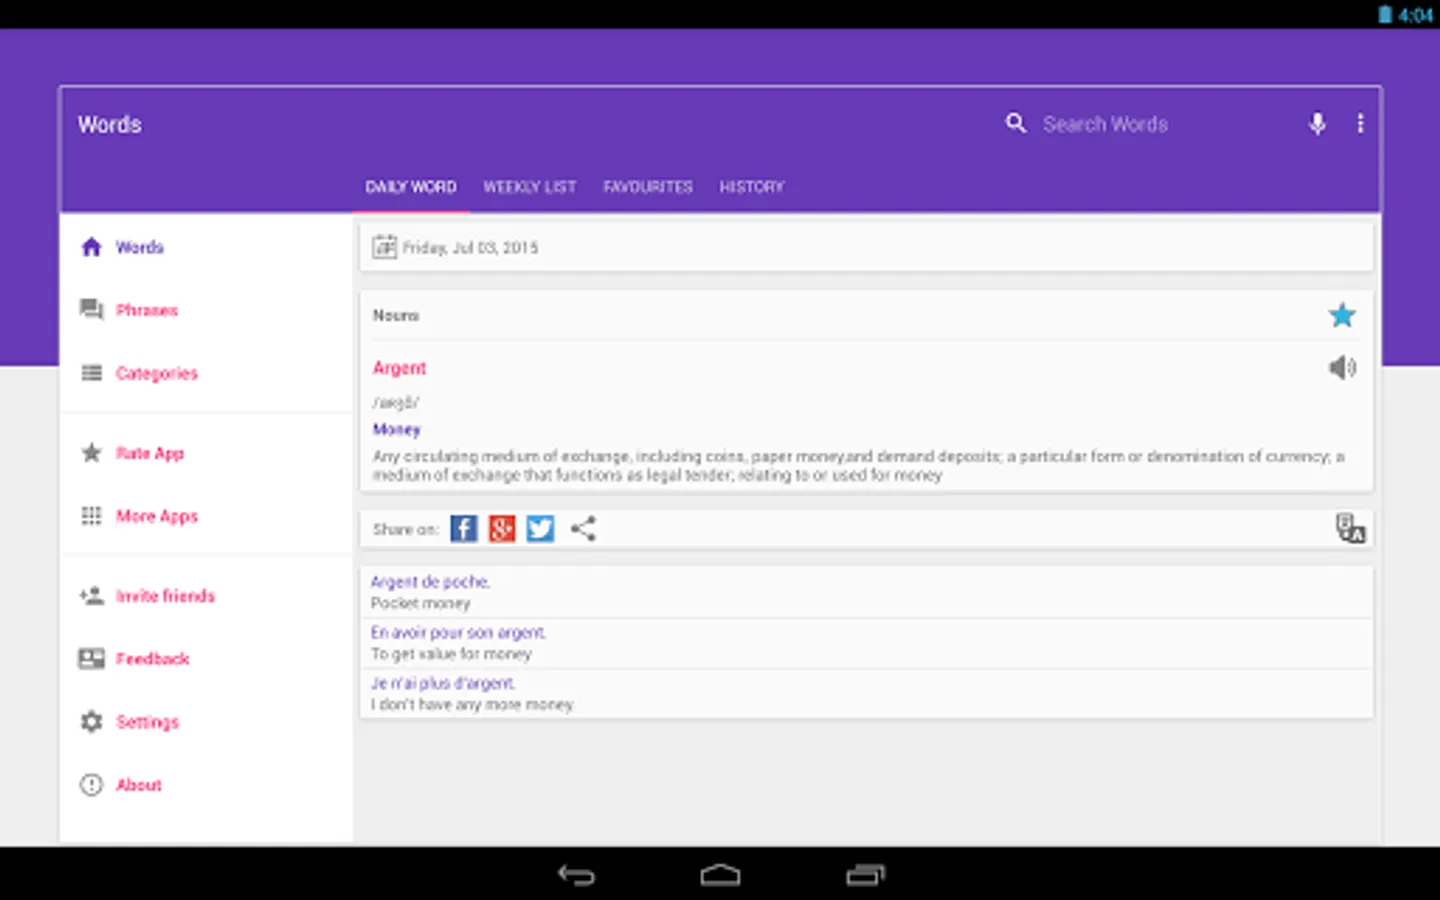Tap the search magnifier icon
Image resolution: width=1440 pixels, height=900 pixels.
click(1016, 123)
